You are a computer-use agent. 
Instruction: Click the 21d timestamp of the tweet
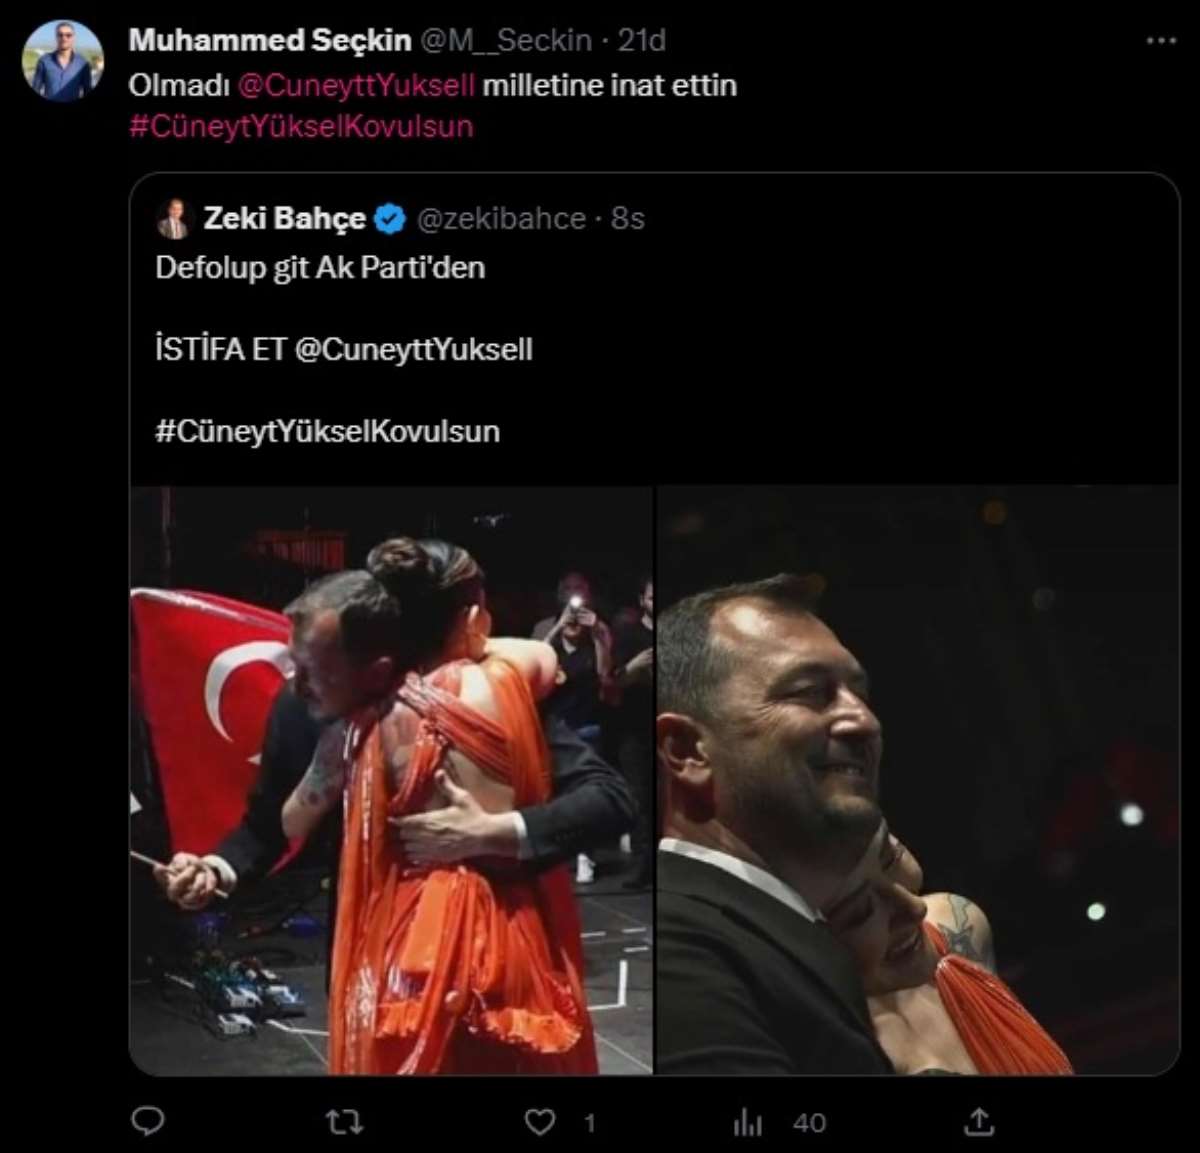(642, 40)
